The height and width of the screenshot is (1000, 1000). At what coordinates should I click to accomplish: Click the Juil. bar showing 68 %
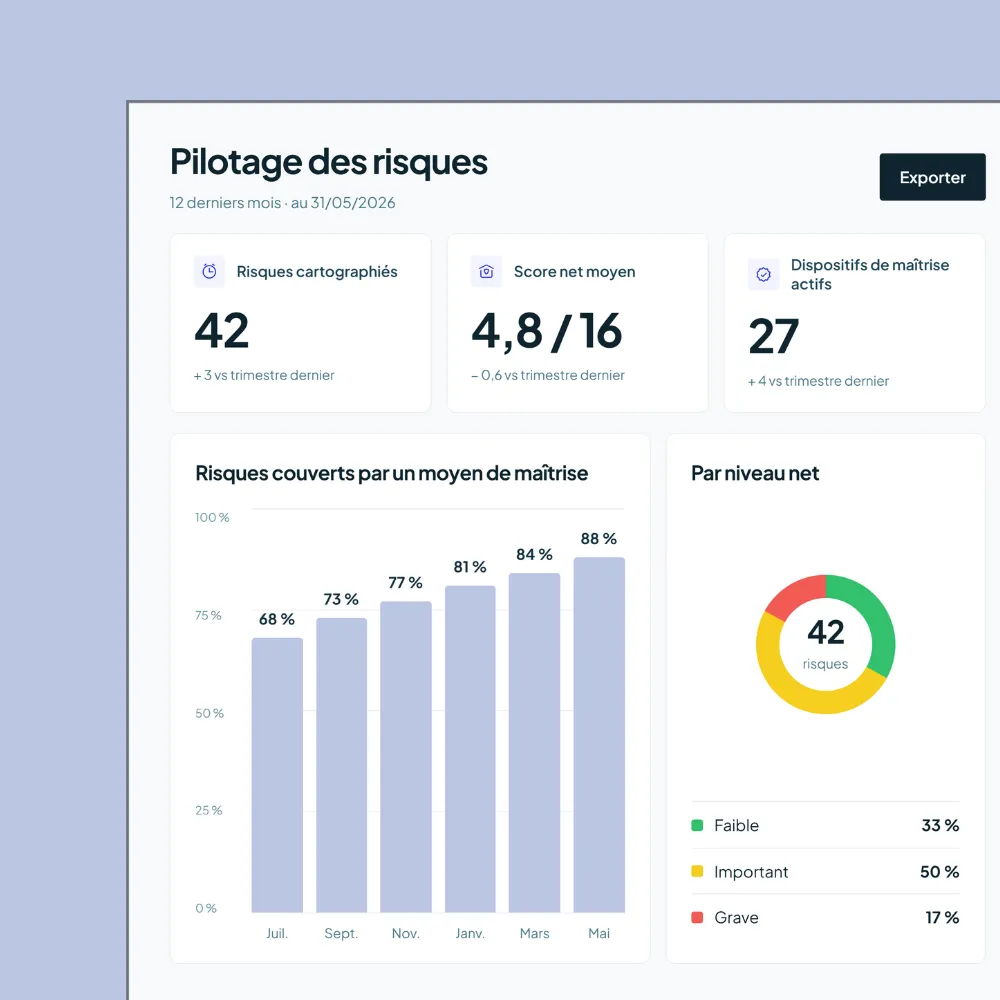[277, 775]
